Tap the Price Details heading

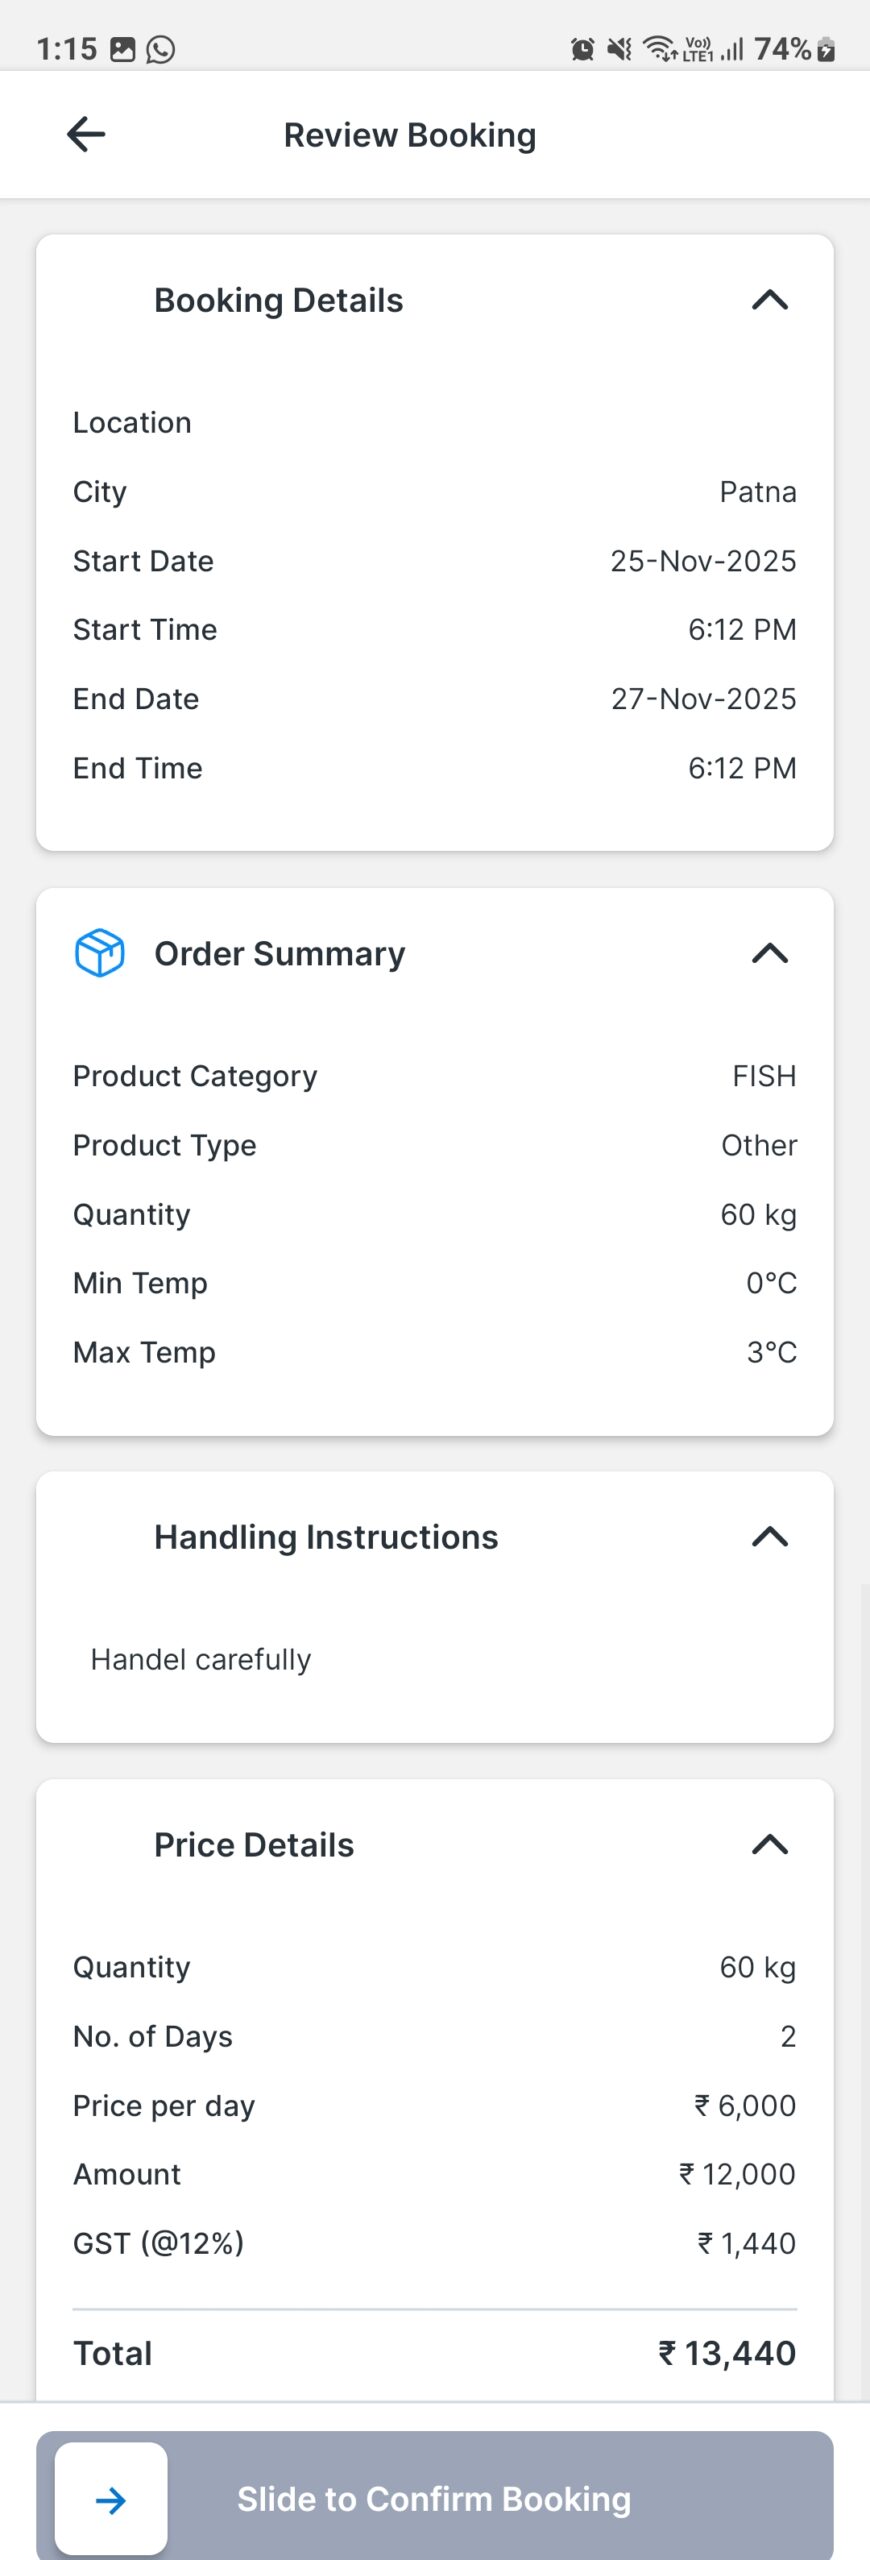click(x=254, y=1845)
